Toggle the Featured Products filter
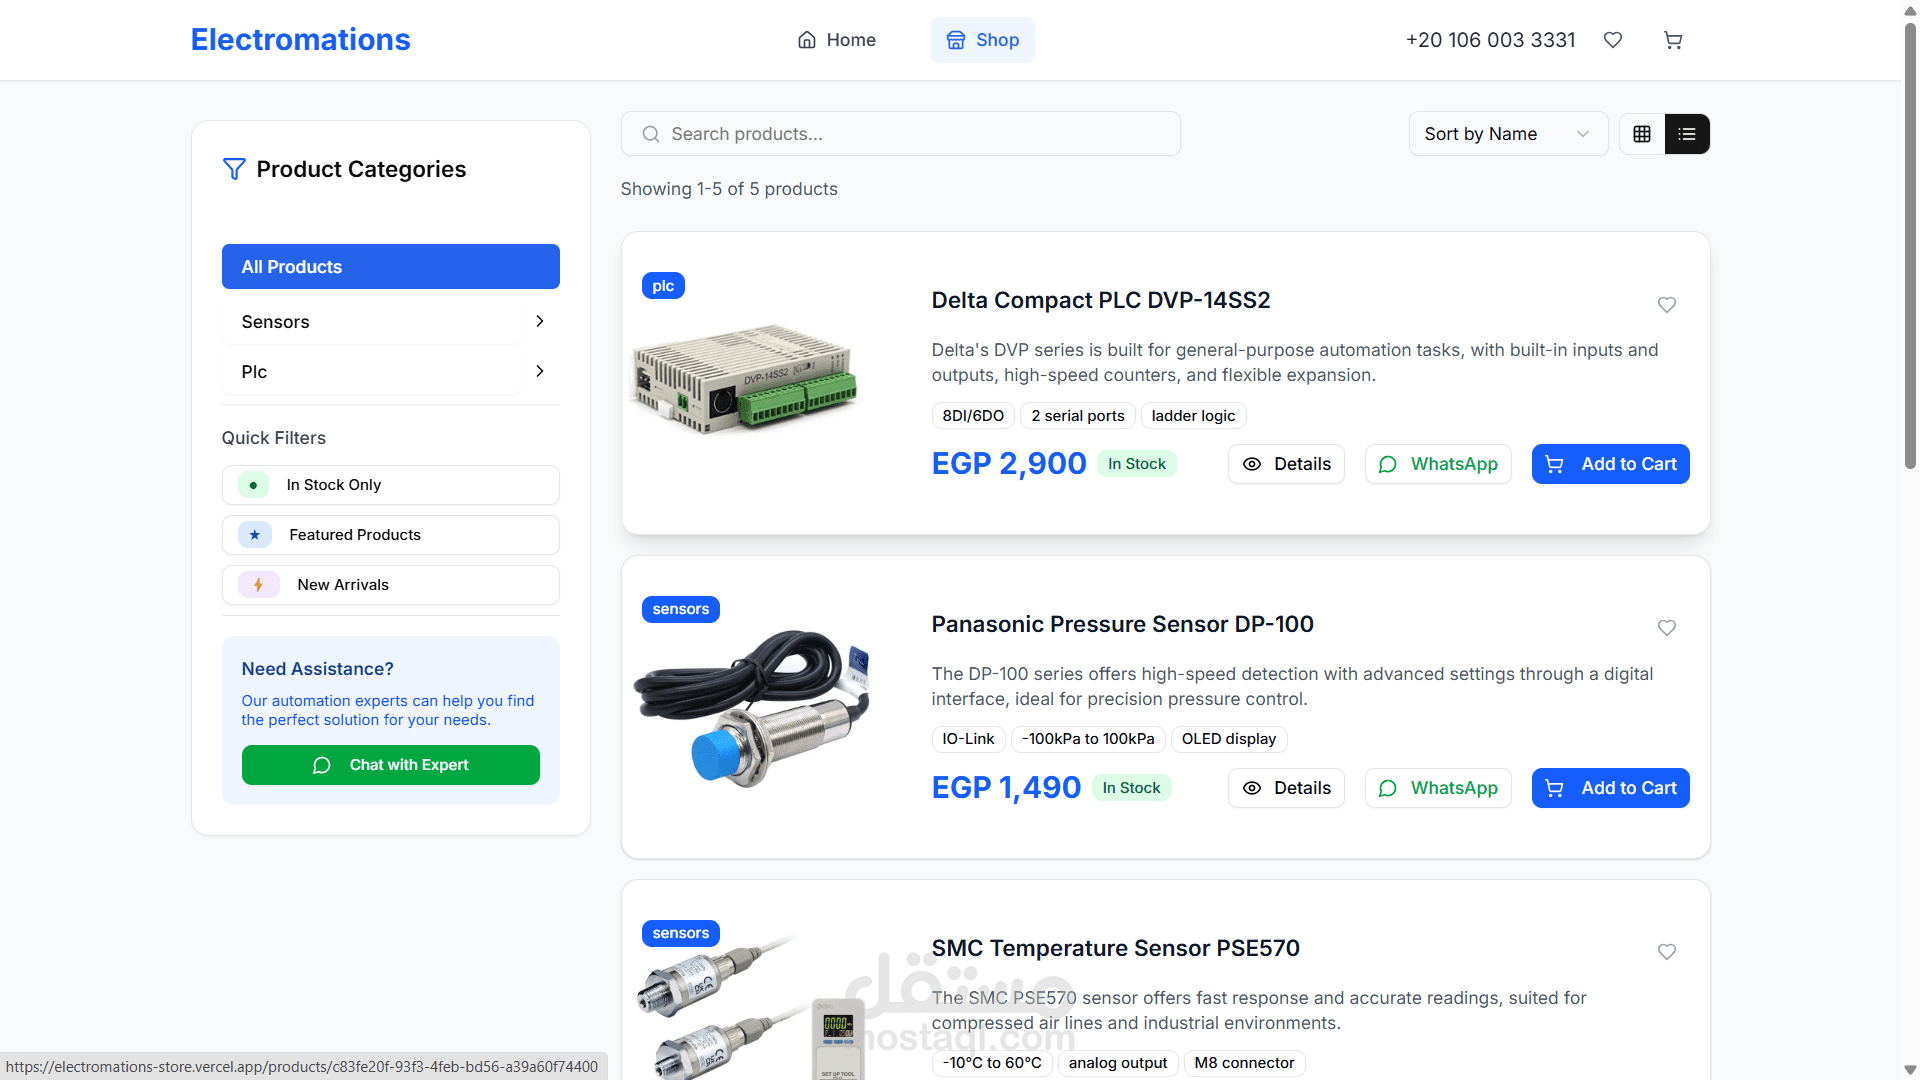The width and height of the screenshot is (1920, 1080). coord(390,535)
